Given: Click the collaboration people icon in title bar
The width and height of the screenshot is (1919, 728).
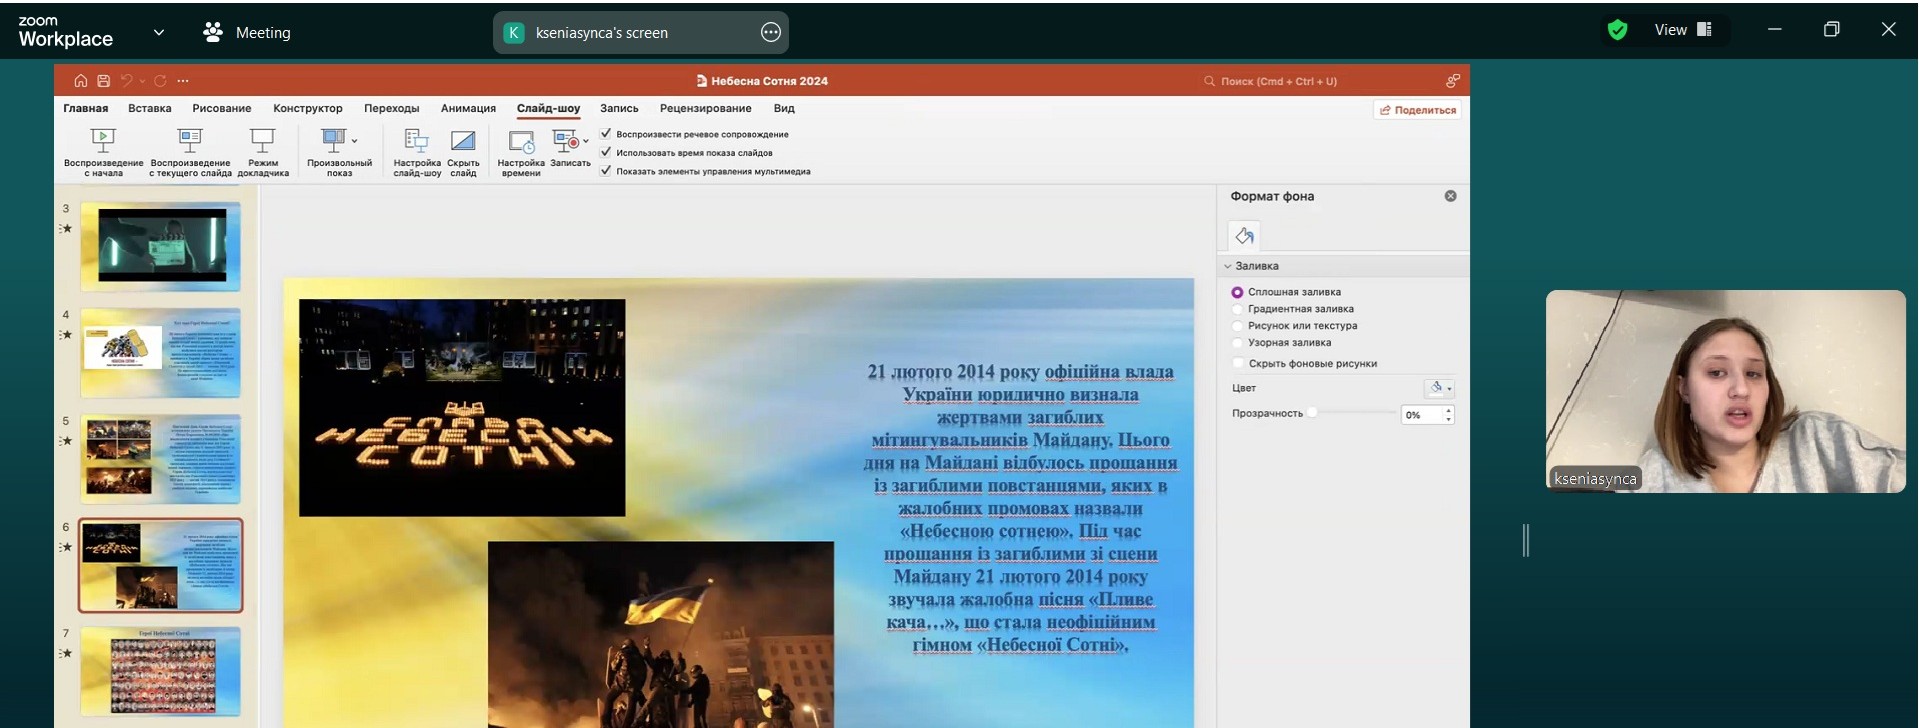Looking at the screenshot, I should pos(1452,81).
